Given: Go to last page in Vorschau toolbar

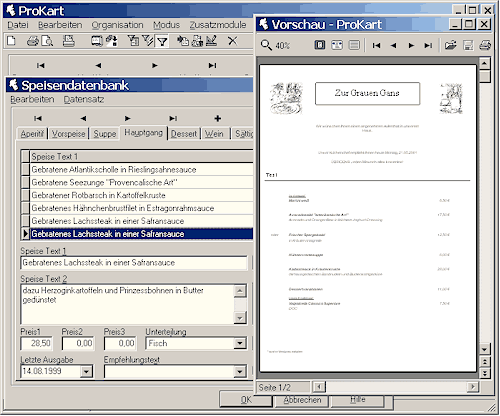Looking at the screenshot, I should coord(428,45).
